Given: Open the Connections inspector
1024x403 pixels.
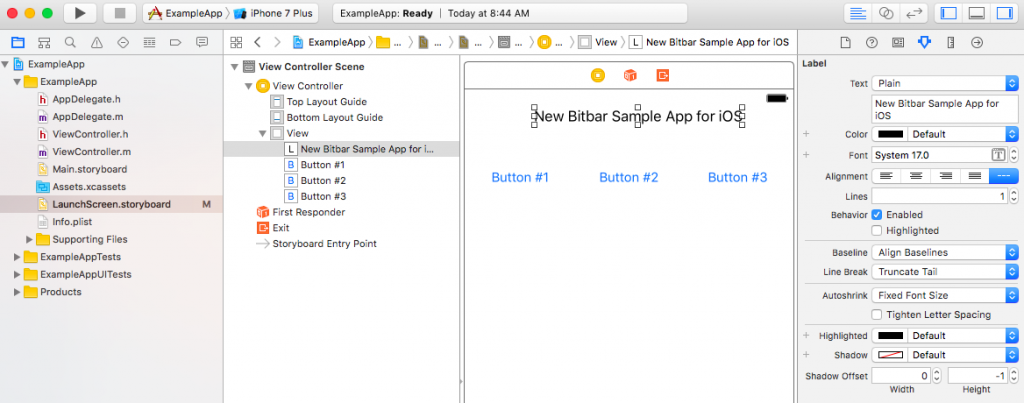Looking at the screenshot, I should pos(977,42).
